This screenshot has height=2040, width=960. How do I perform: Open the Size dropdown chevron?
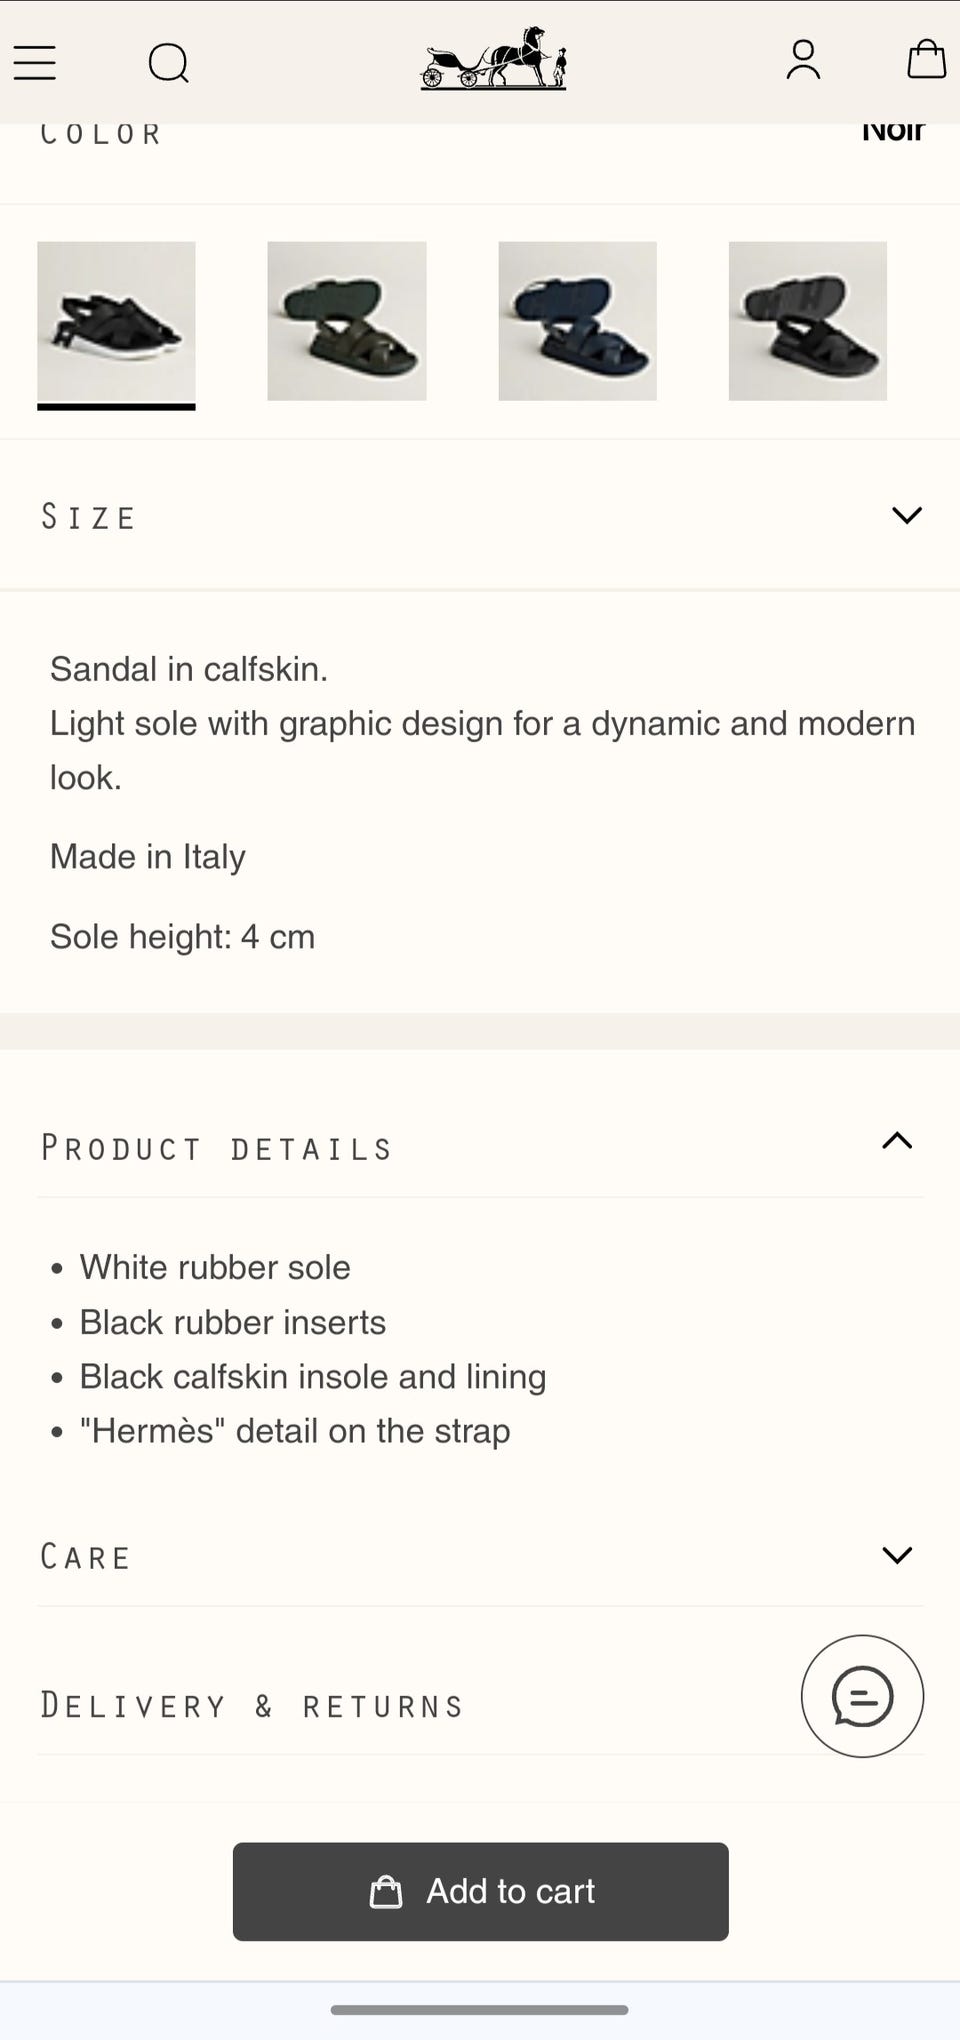pyautogui.click(x=906, y=516)
